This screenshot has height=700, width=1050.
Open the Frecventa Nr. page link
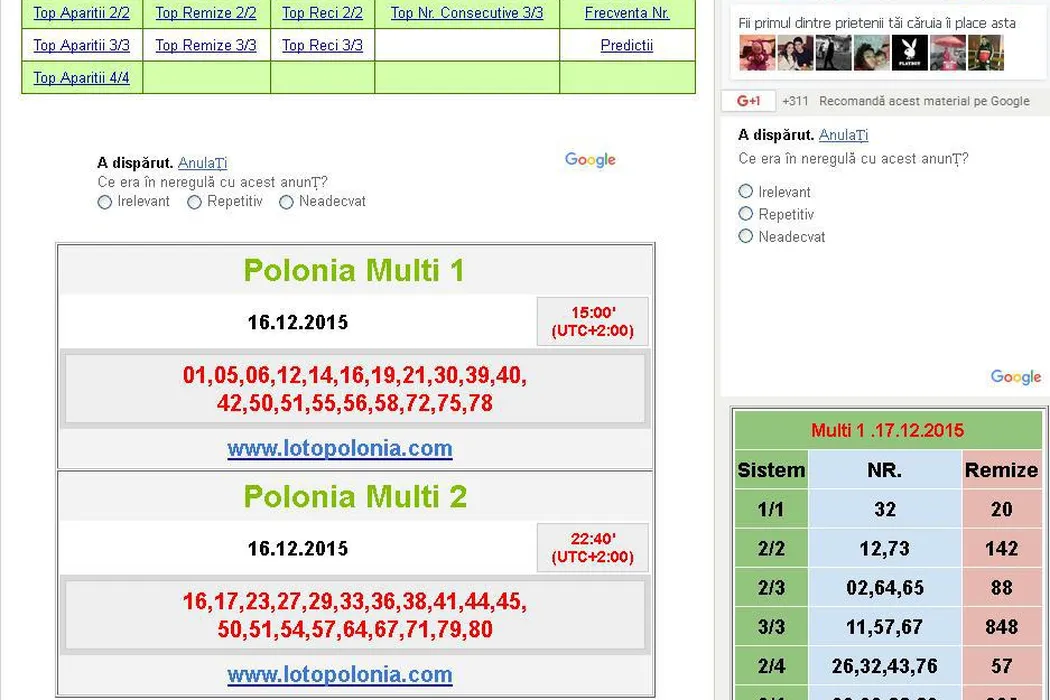tap(627, 13)
